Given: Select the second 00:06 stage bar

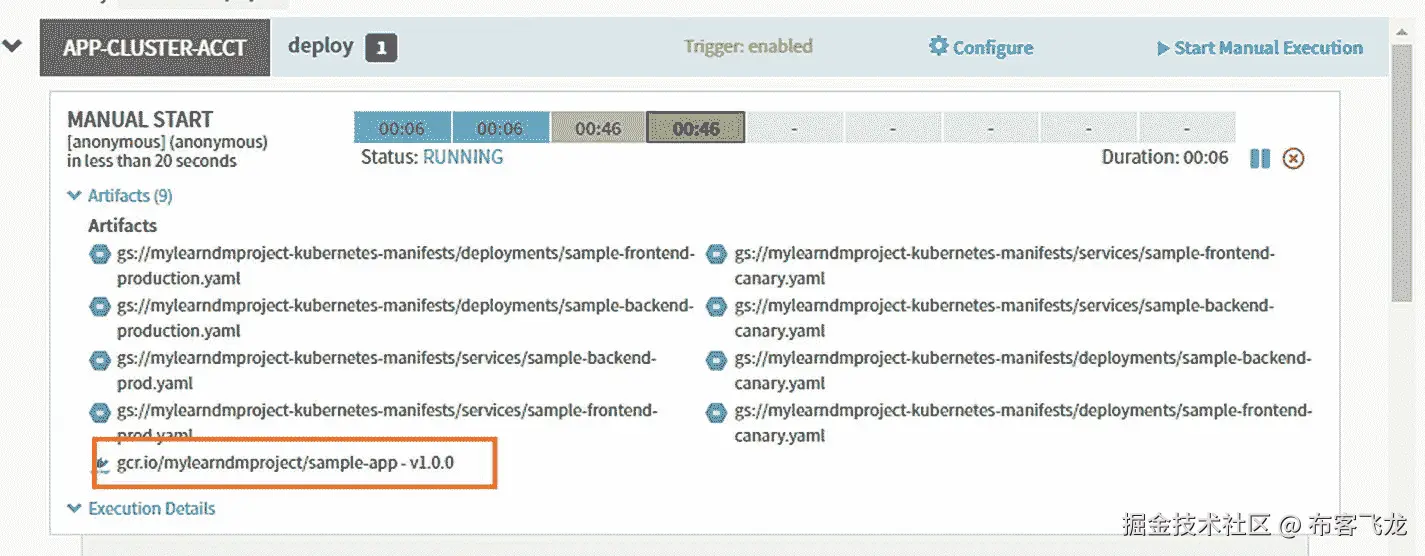Looking at the screenshot, I should tap(500, 128).
